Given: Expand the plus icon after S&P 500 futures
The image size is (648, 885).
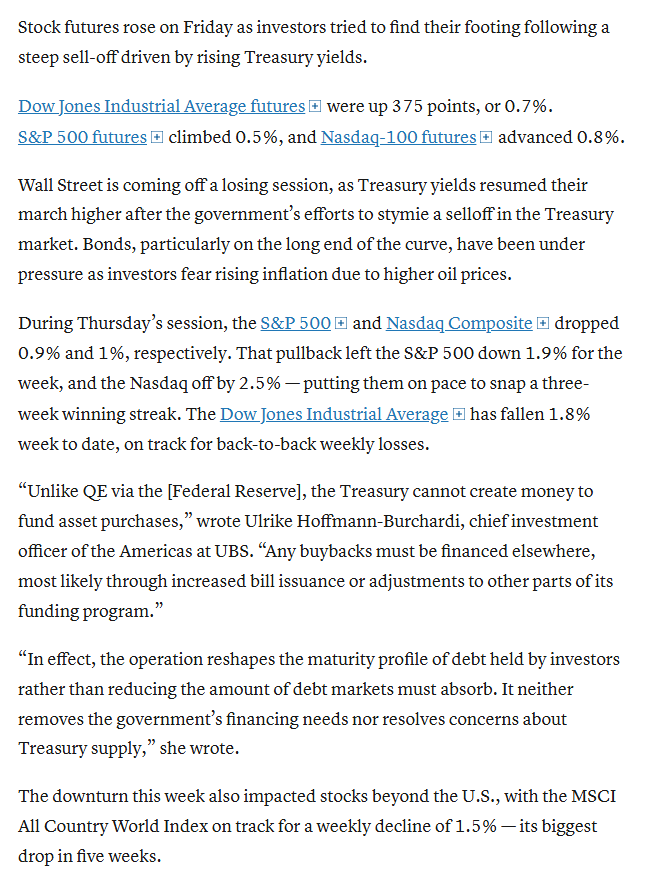Looking at the screenshot, I should [x=157, y=137].
